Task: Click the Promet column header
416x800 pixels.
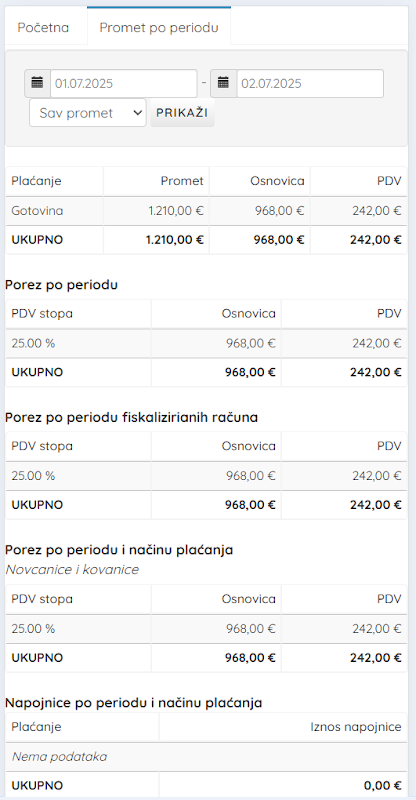Action: [182, 181]
